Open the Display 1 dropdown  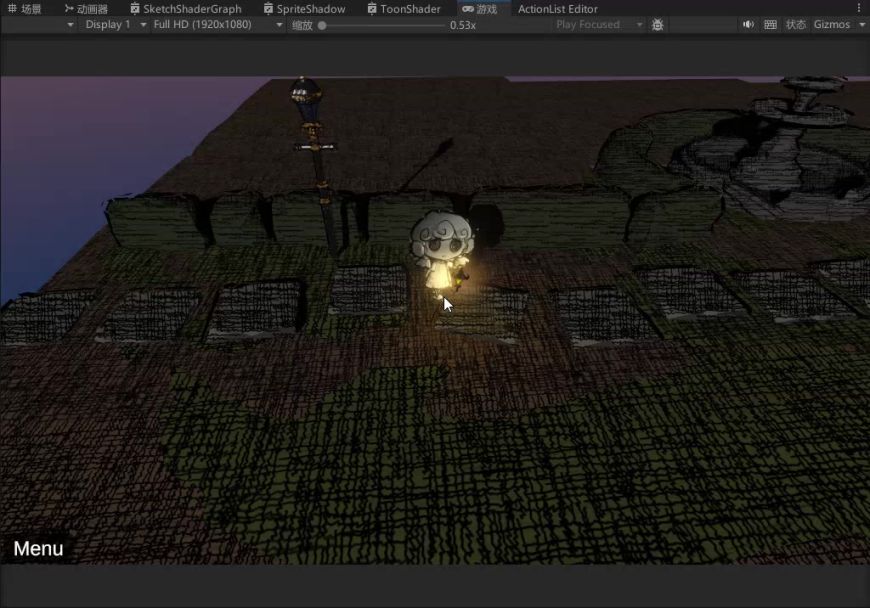click(114, 24)
